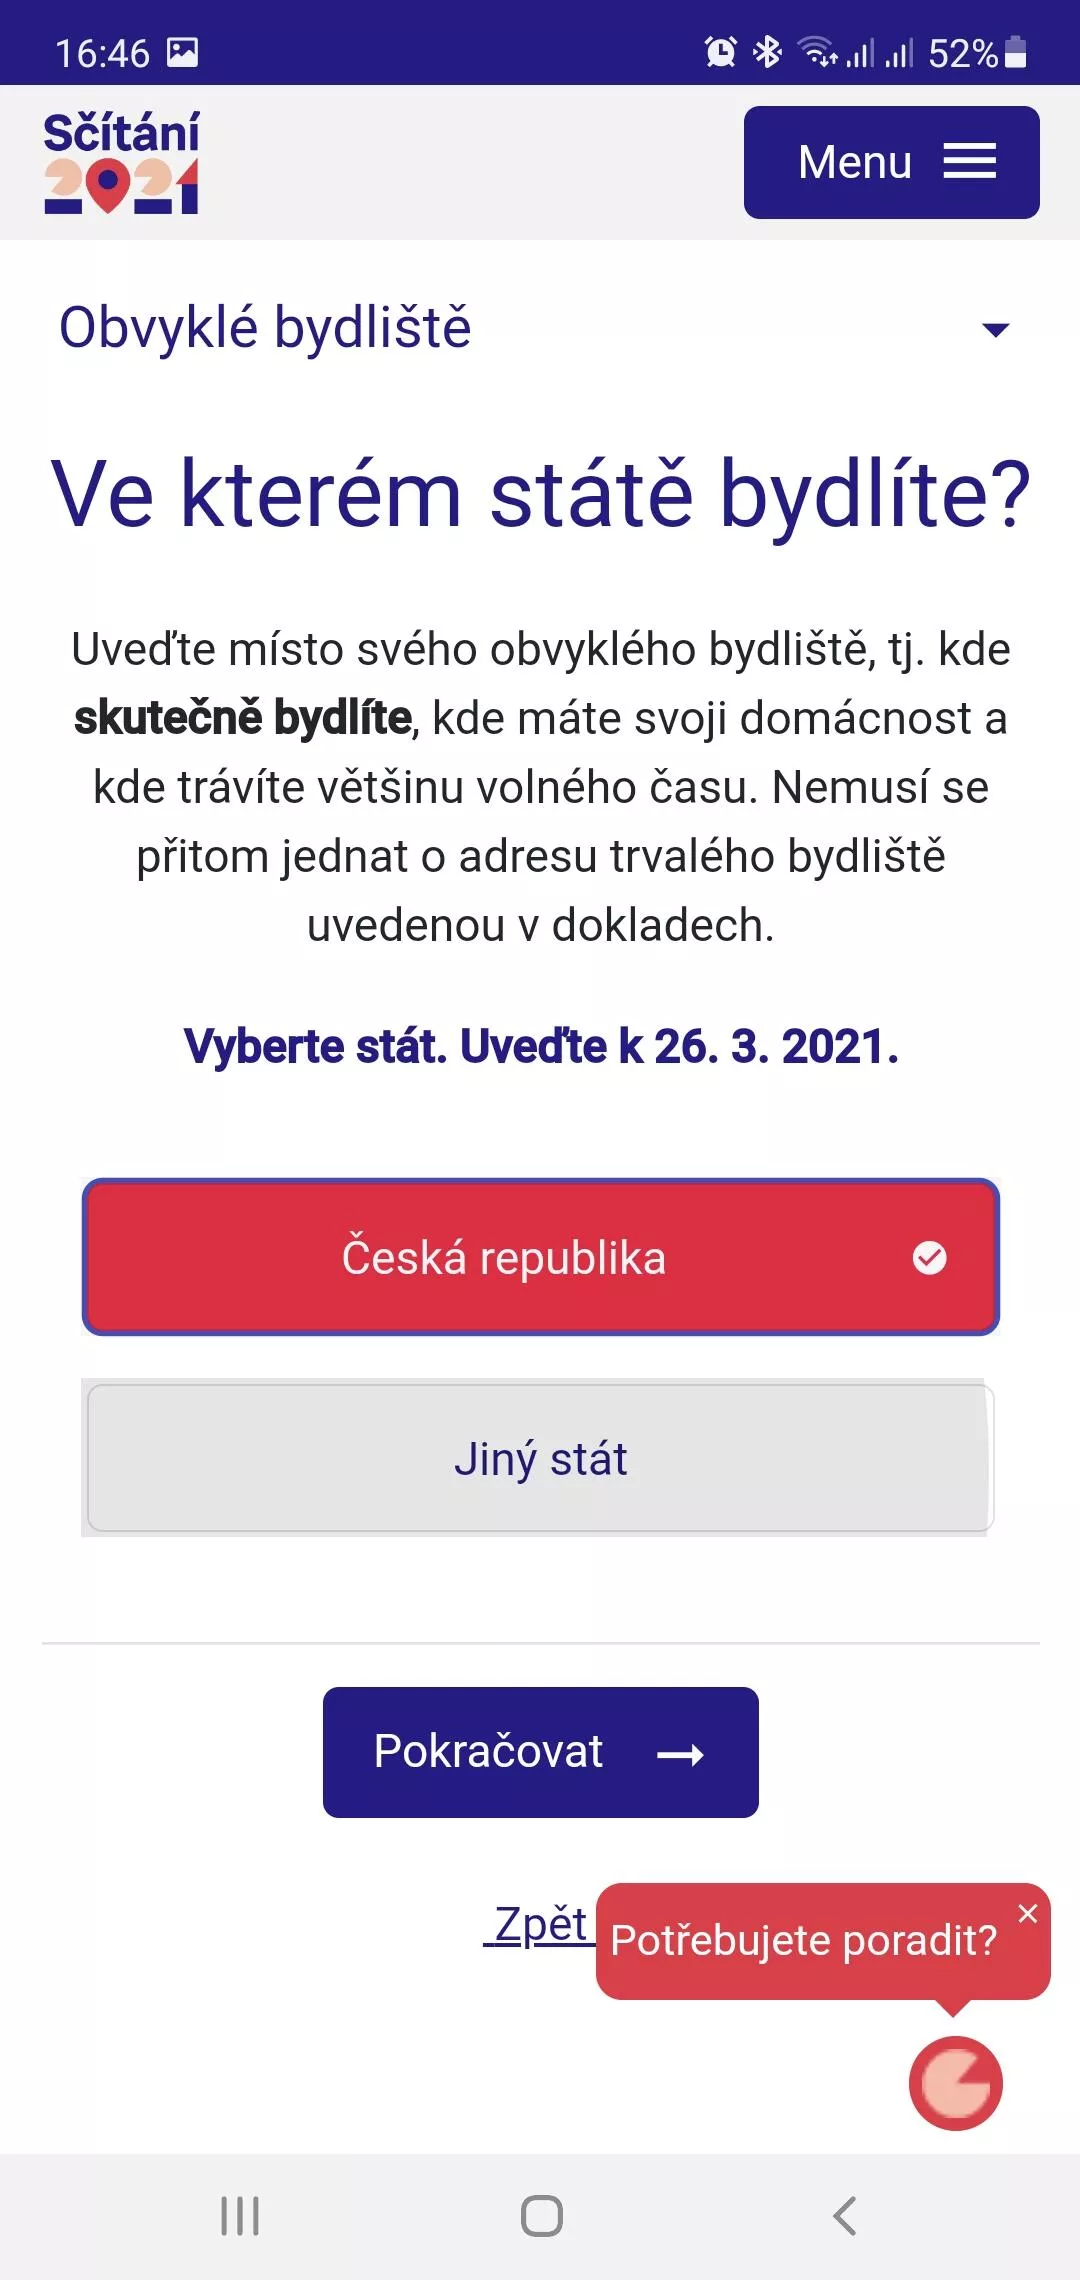Tap the battery indicator in status bar
This screenshot has height=2280, width=1080.
[x=1015, y=52]
